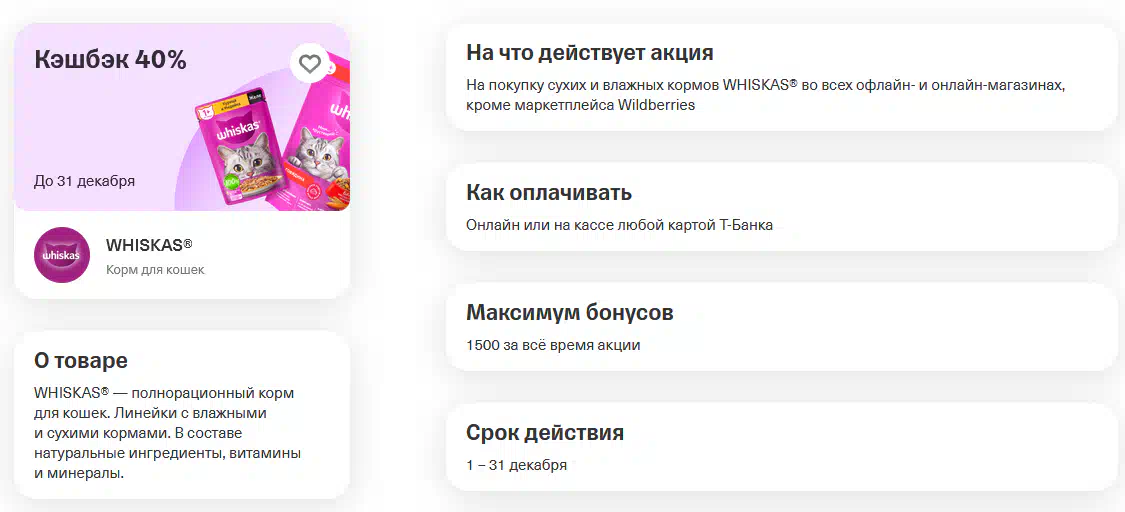
Task: Click the "Срок действия" heading
Action: tap(545, 433)
